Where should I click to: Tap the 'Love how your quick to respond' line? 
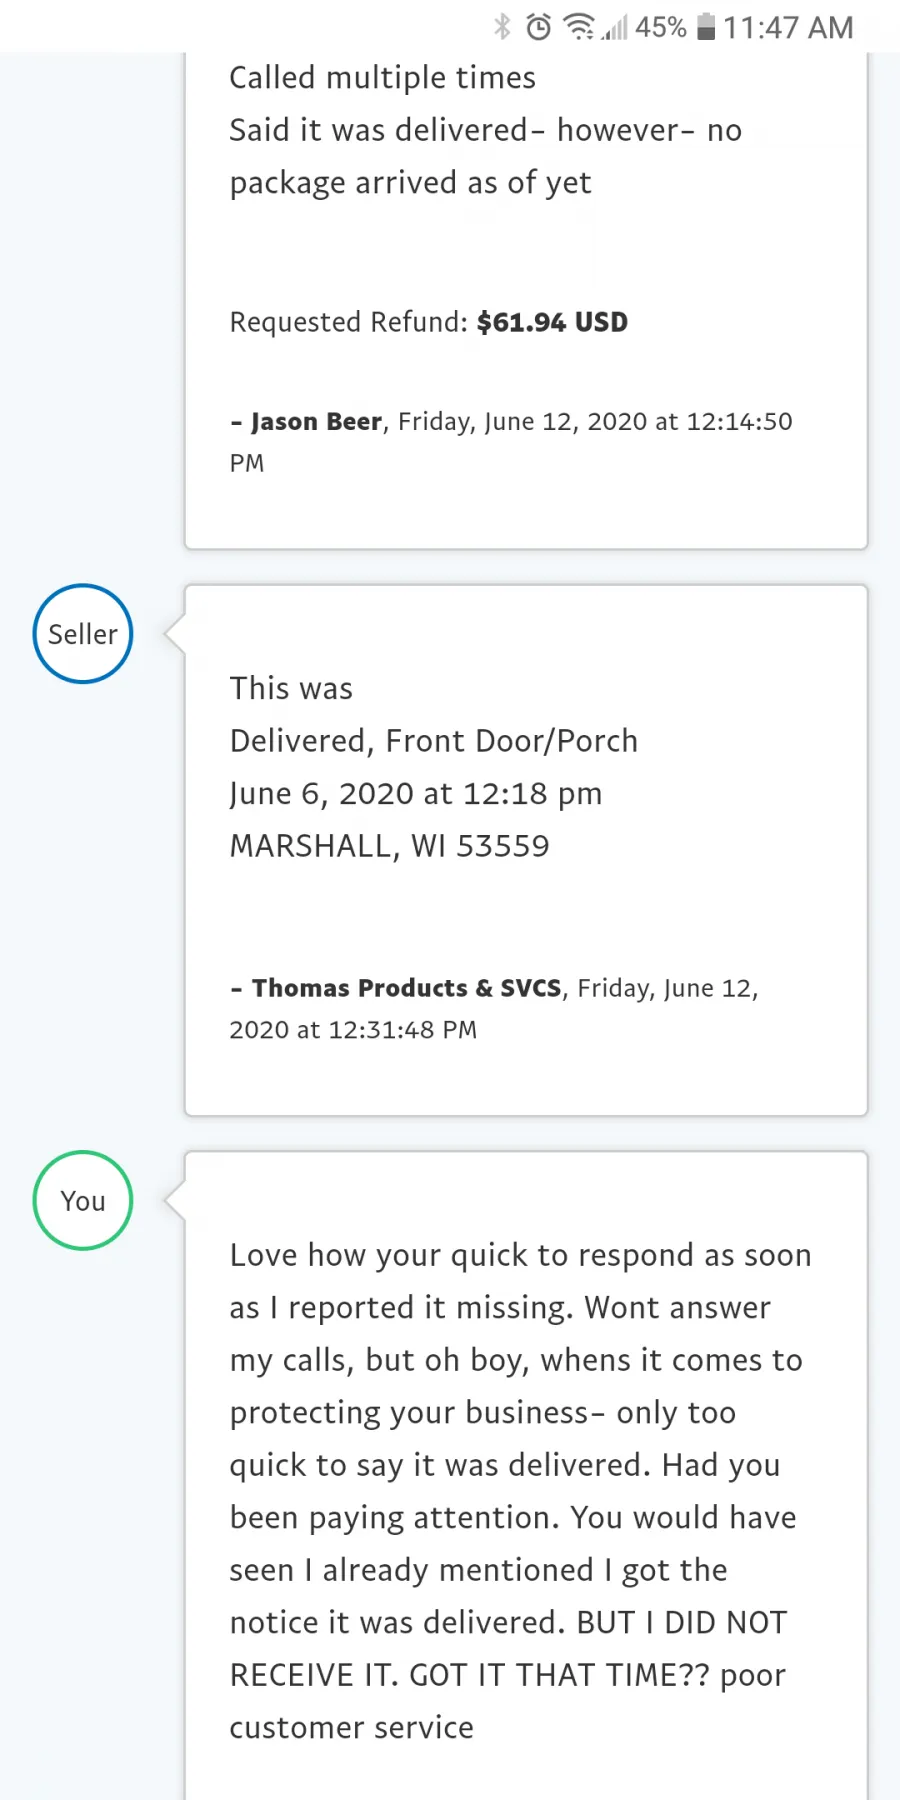tap(520, 1255)
